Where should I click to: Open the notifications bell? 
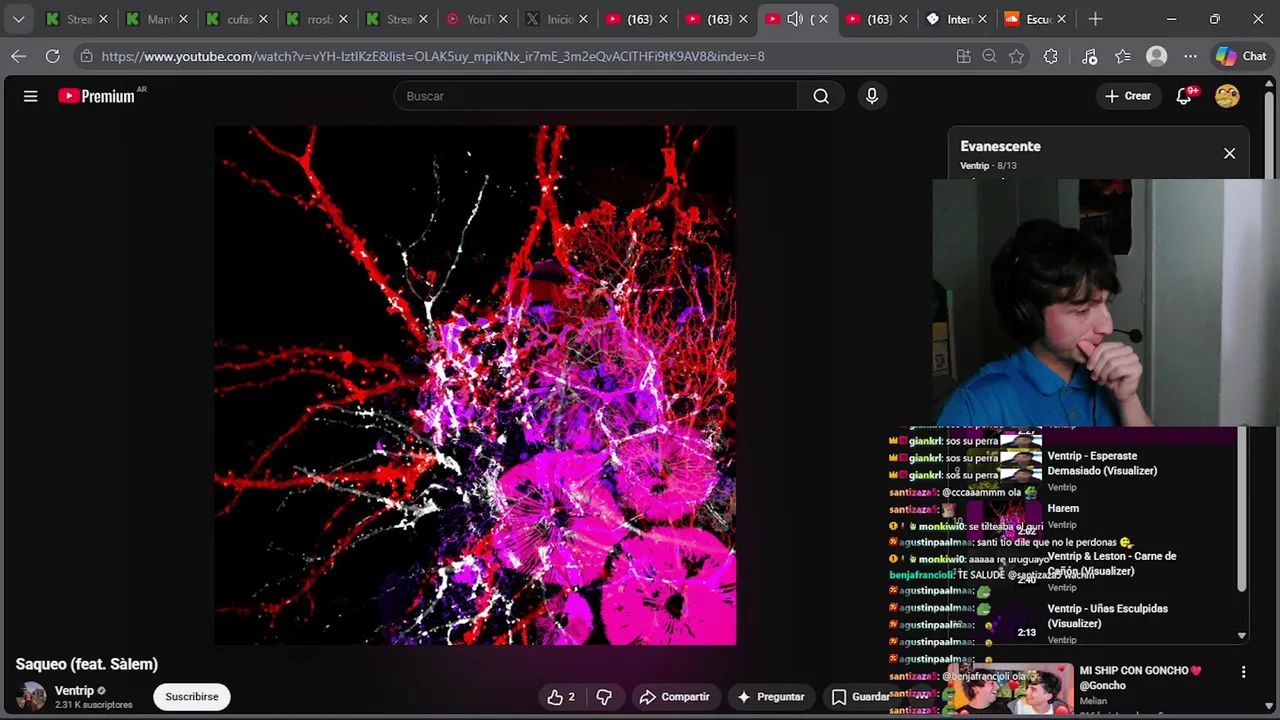click(1186, 96)
